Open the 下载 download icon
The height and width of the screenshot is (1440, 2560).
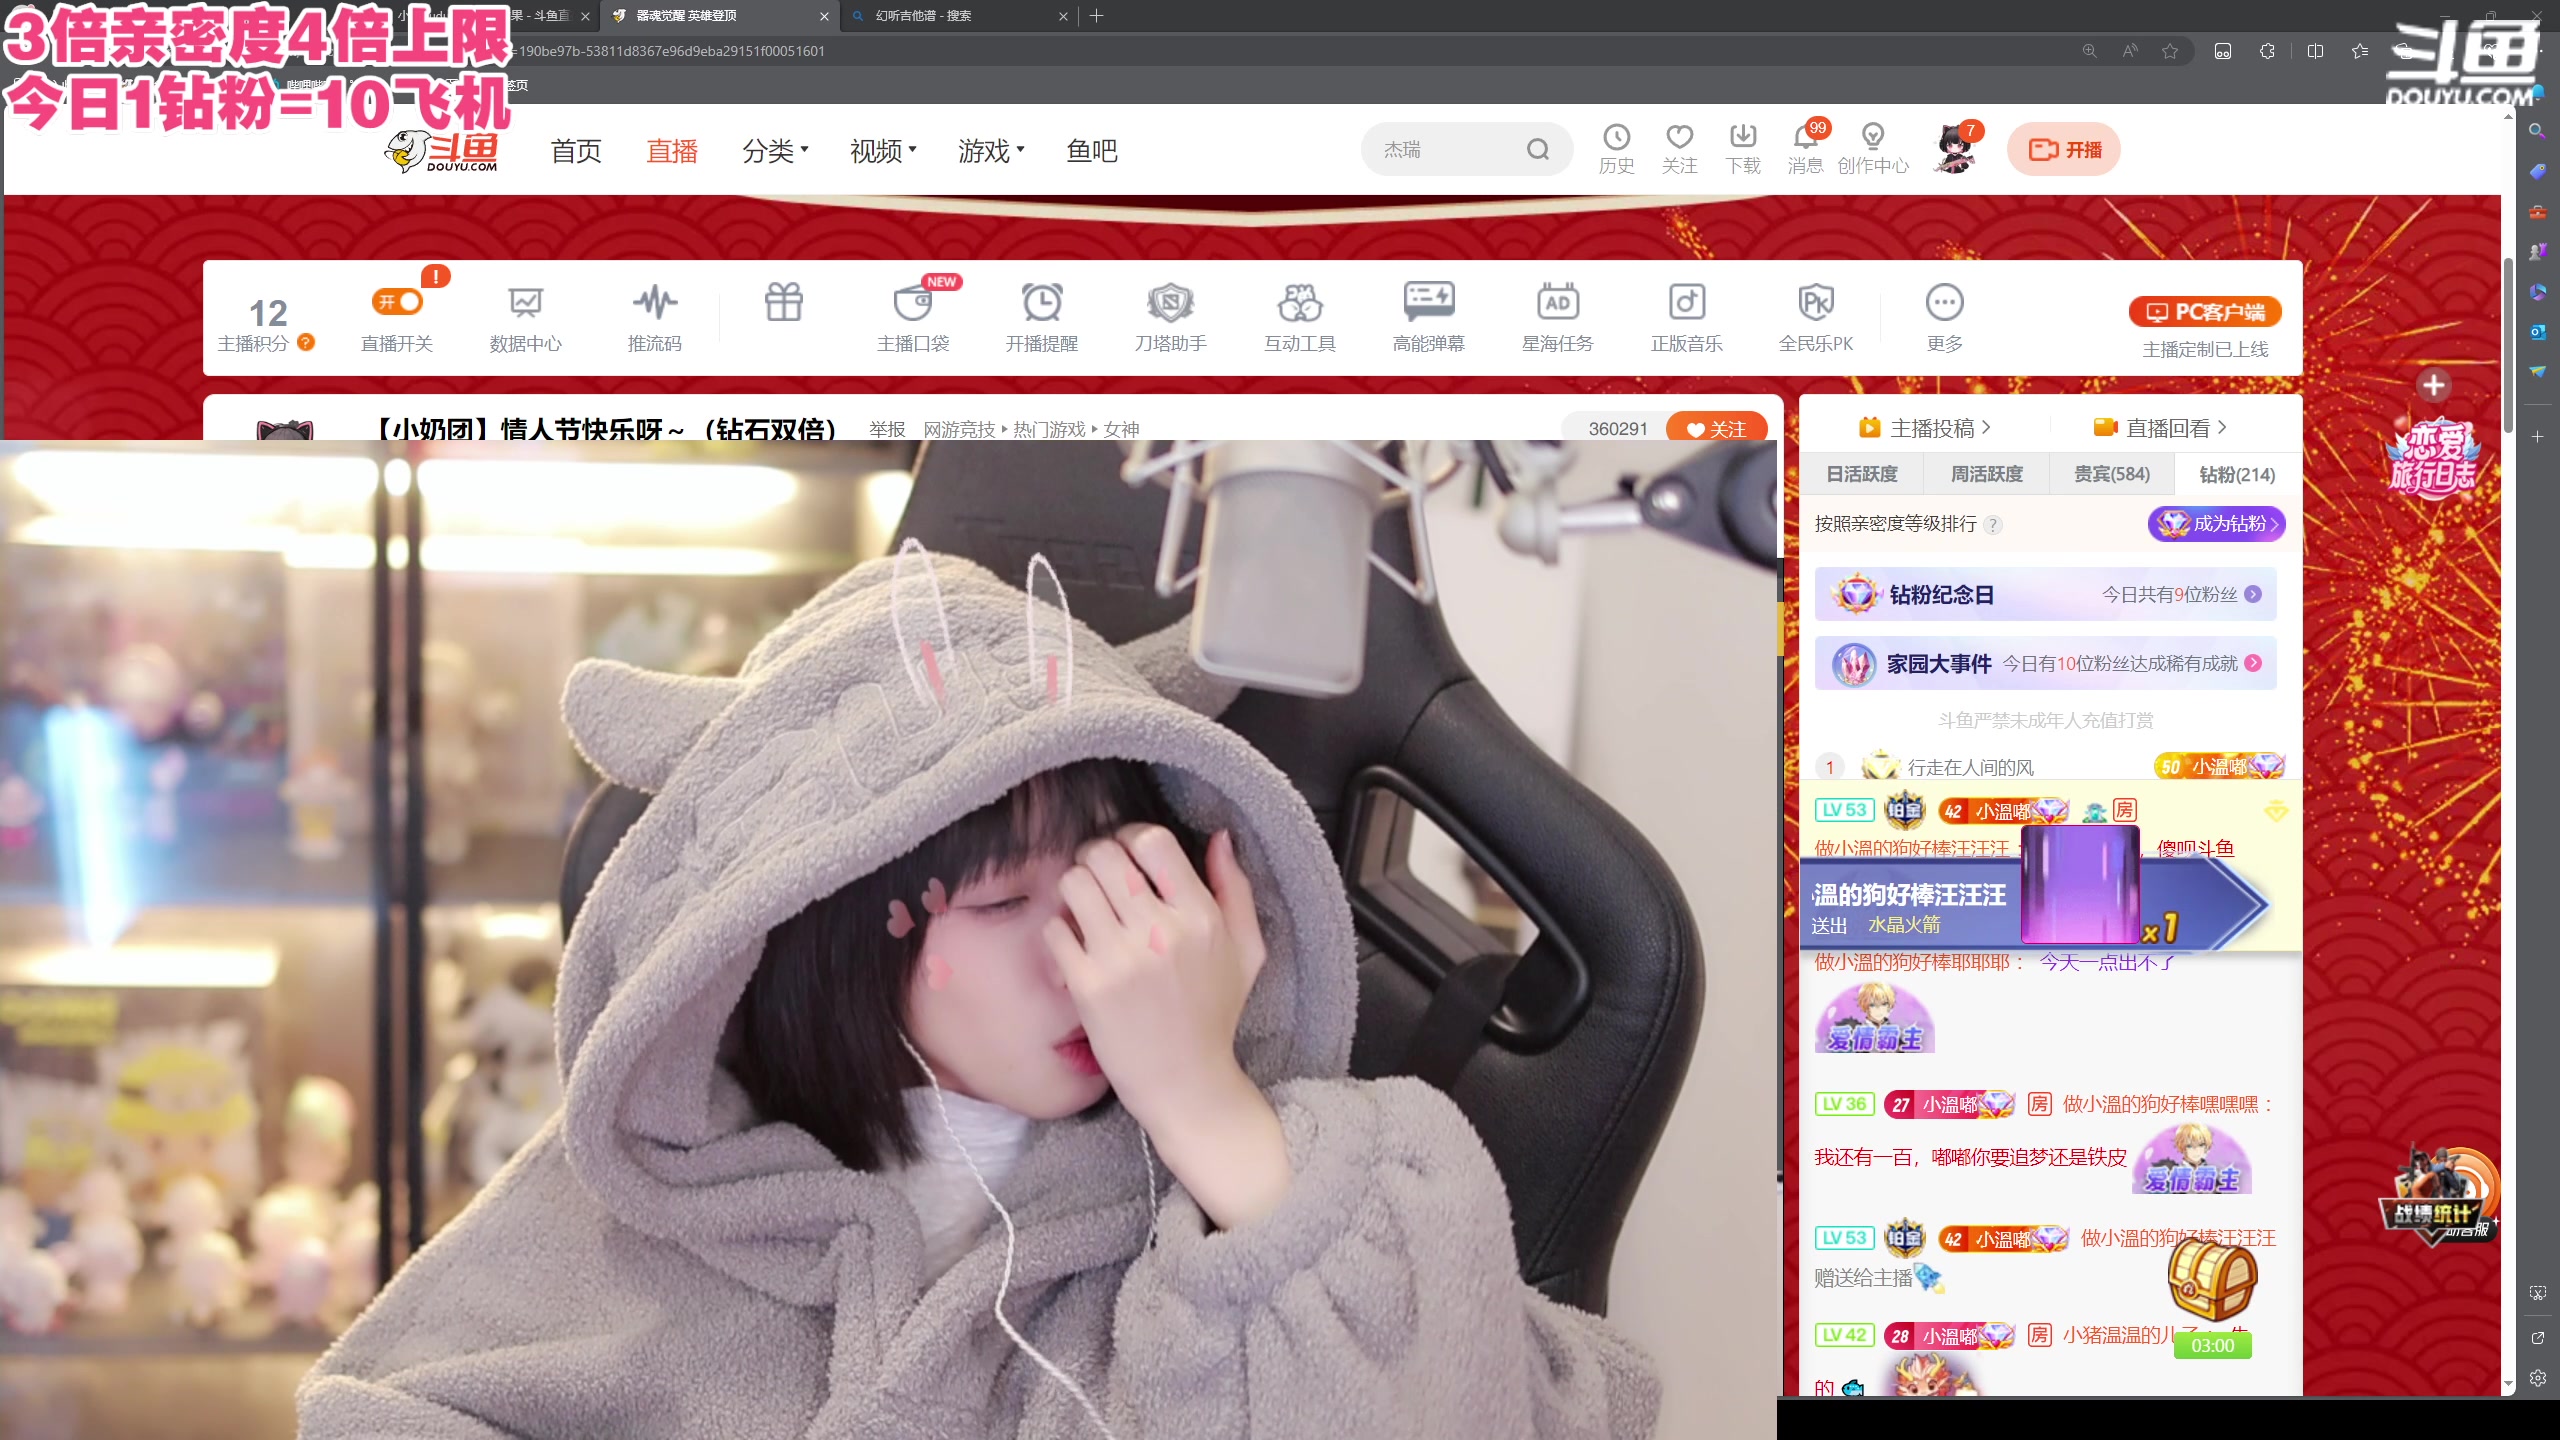[1743, 148]
